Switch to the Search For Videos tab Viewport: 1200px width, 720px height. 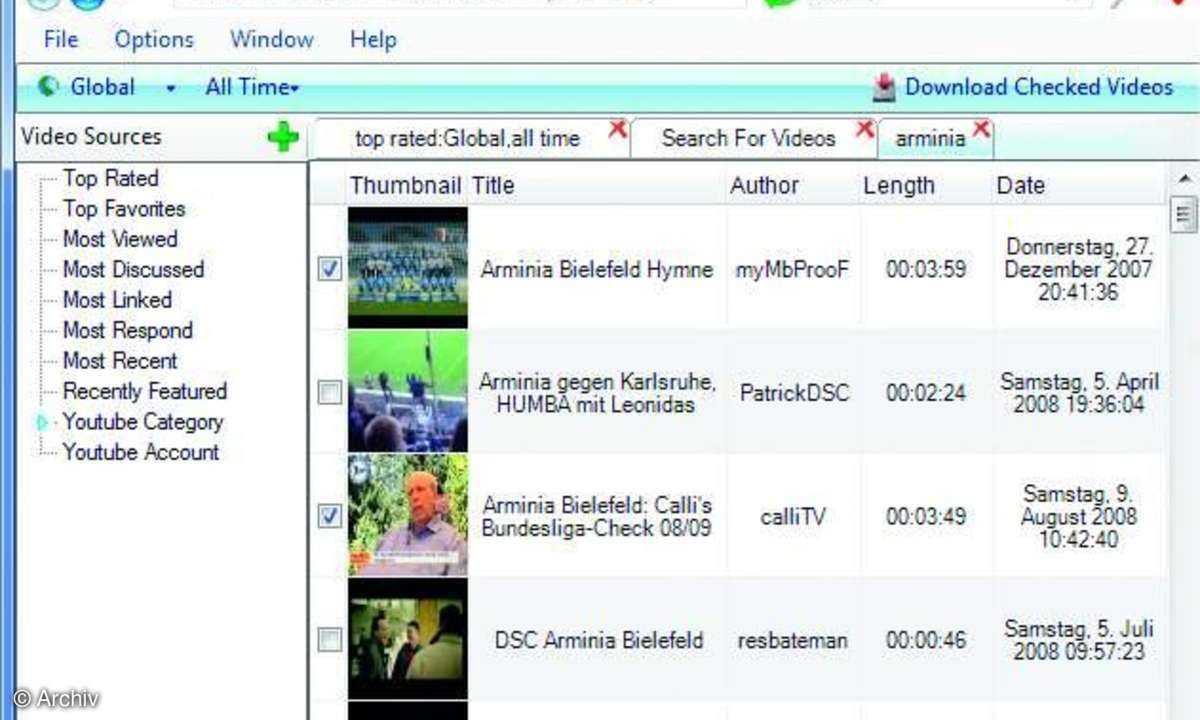pos(748,139)
